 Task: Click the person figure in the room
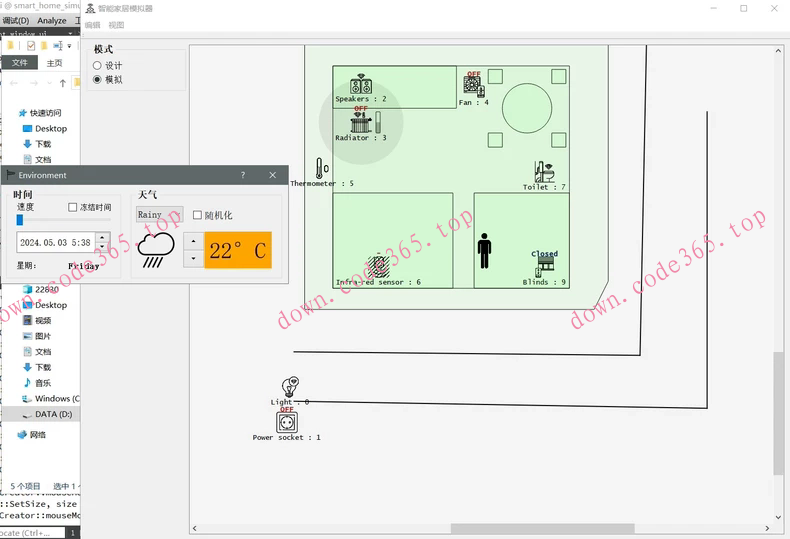point(484,250)
